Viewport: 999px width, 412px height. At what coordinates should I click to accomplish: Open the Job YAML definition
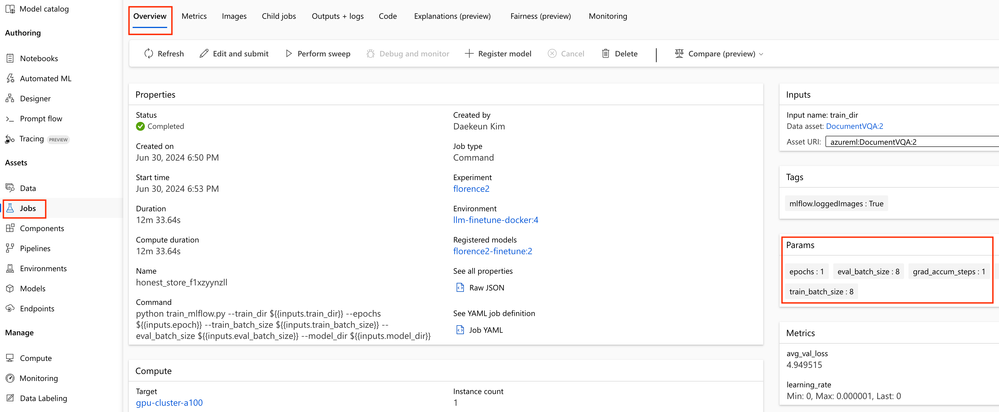pyautogui.click(x=486, y=330)
